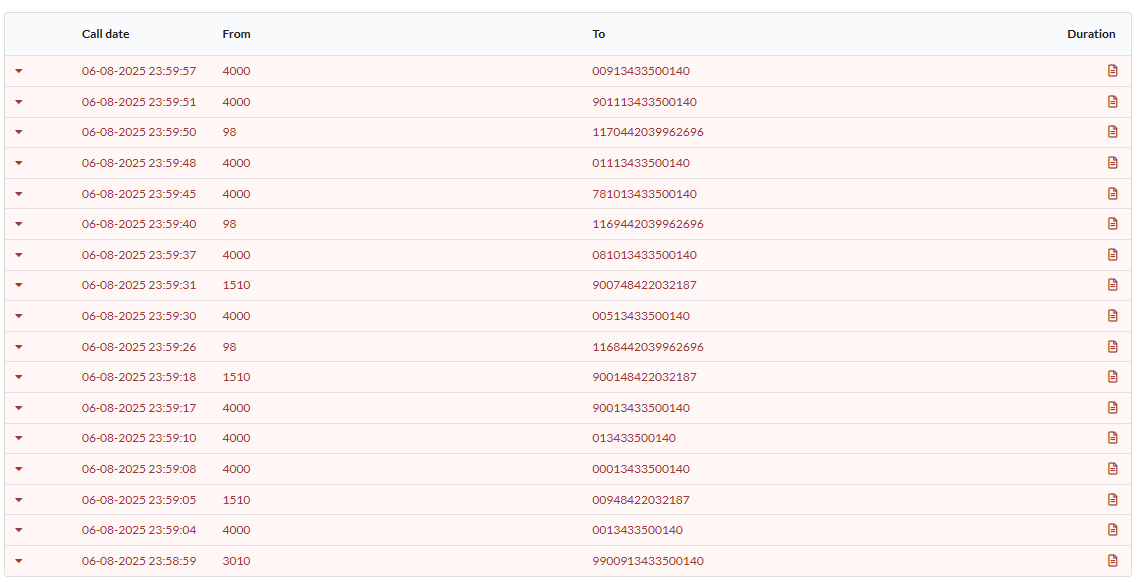Expand row arrow for 23:59:48 call
Viewport: 1141px width, 582px height.
(x=19, y=163)
